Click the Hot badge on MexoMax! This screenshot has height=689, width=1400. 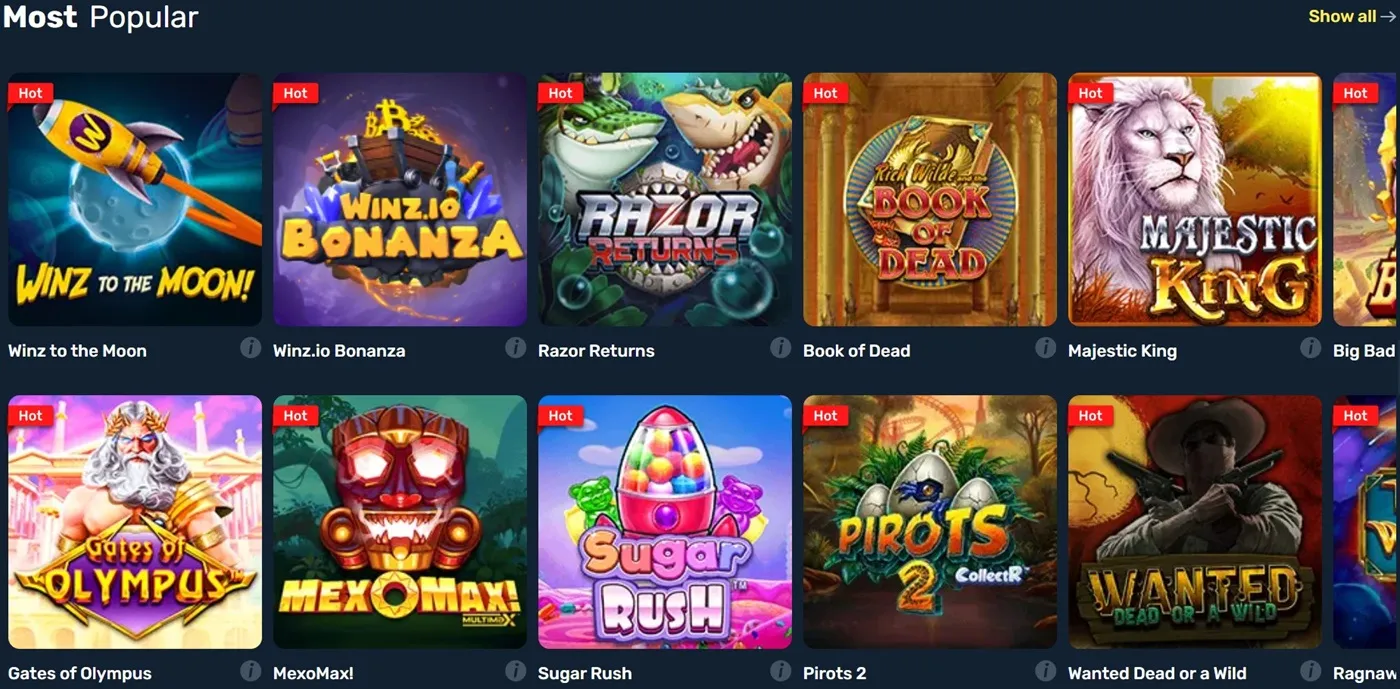296,416
